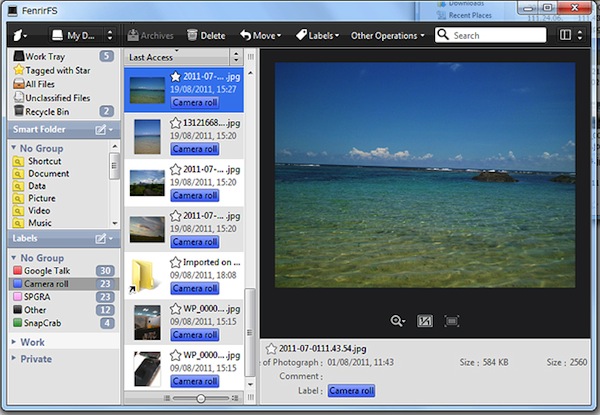Select the 13121668 beach thumbnail
600x415 pixels.
[147, 137]
